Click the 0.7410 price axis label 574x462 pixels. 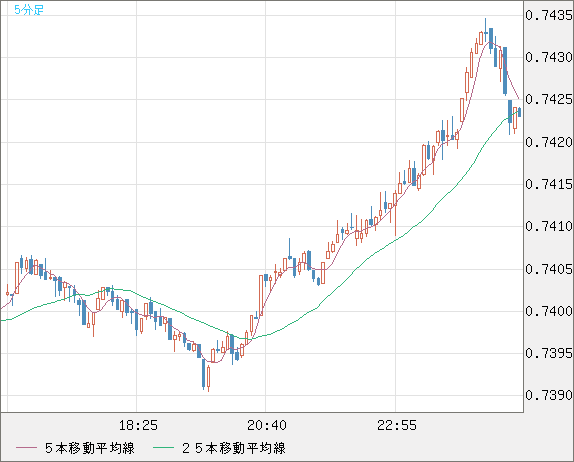tap(549, 226)
